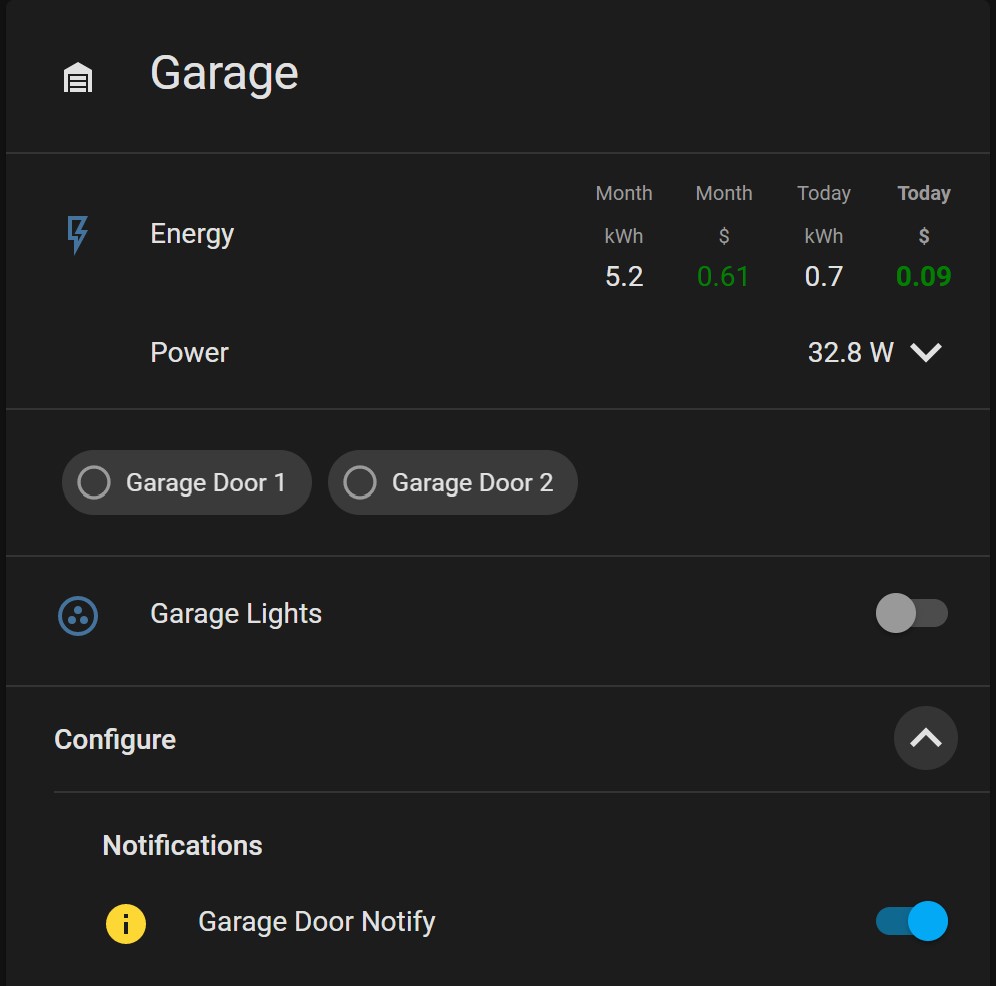Click the circular door status icon in Garage Door 1
Image resolution: width=996 pixels, height=986 pixels.
(x=93, y=482)
